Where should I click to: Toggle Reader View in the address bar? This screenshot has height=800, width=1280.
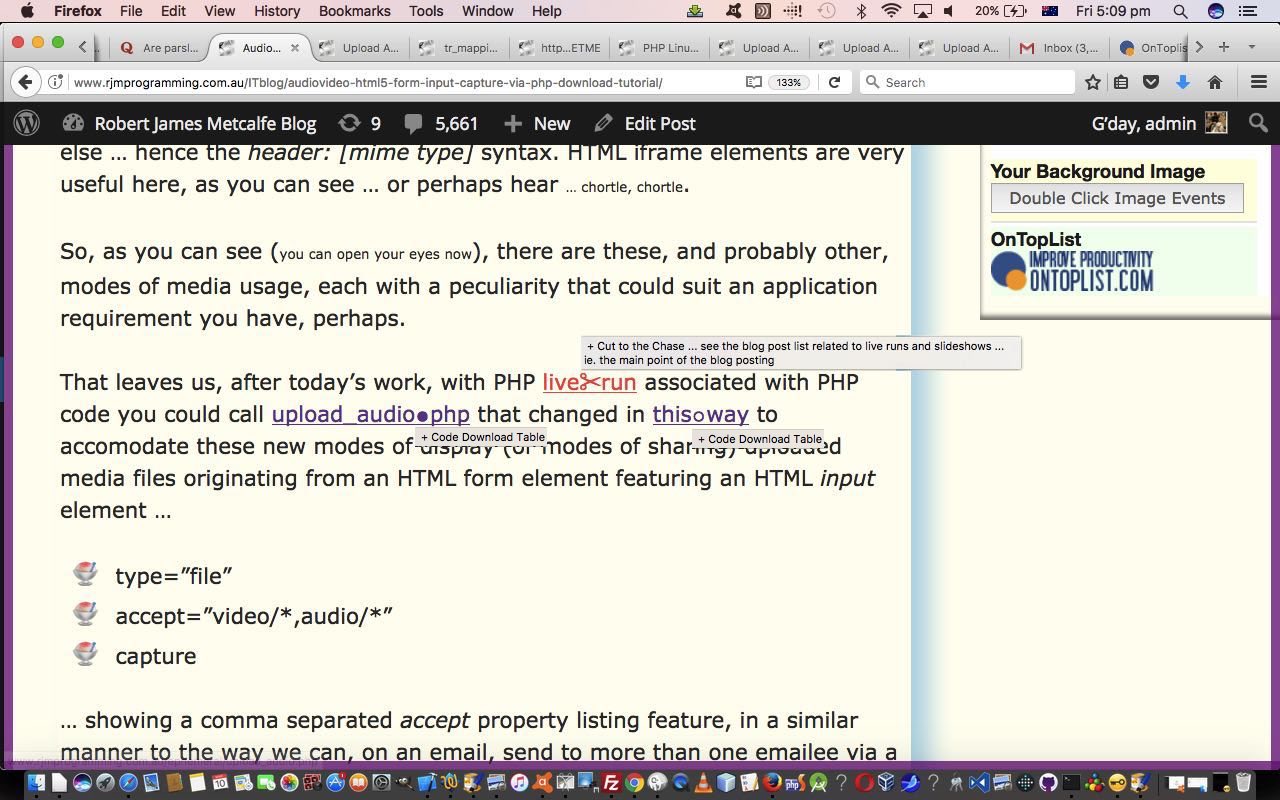click(x=754, y=82)
